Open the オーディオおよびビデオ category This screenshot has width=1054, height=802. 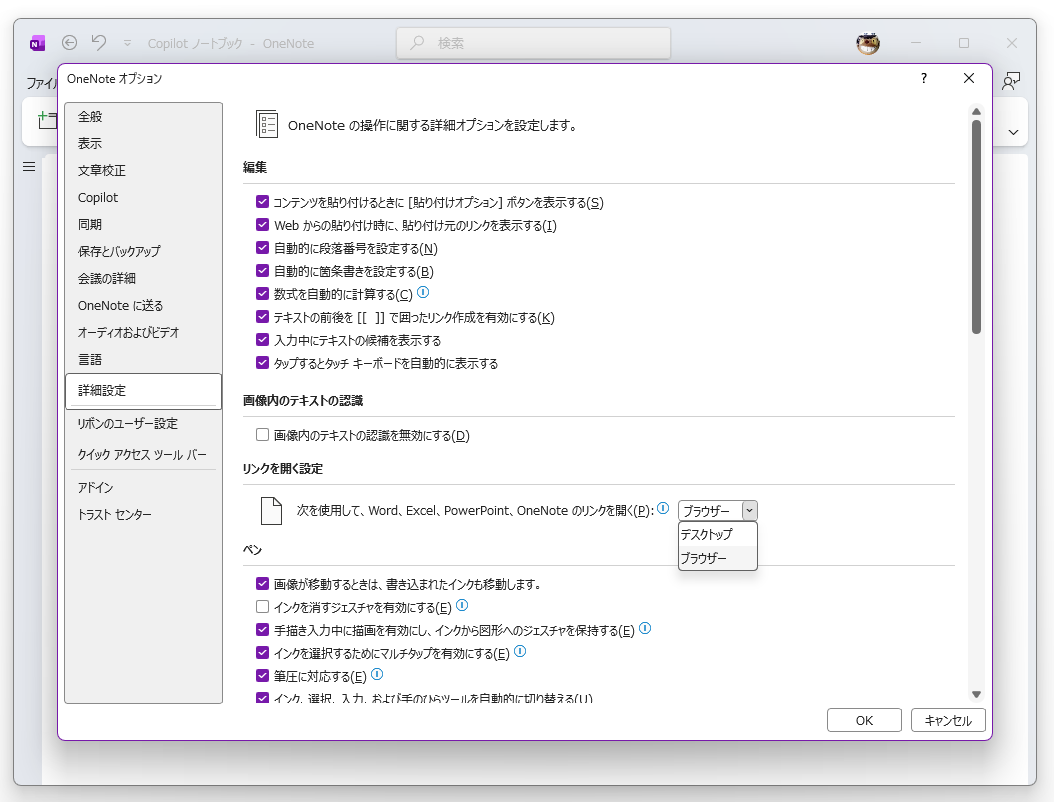pyautogui.click(x=143, y=332)
